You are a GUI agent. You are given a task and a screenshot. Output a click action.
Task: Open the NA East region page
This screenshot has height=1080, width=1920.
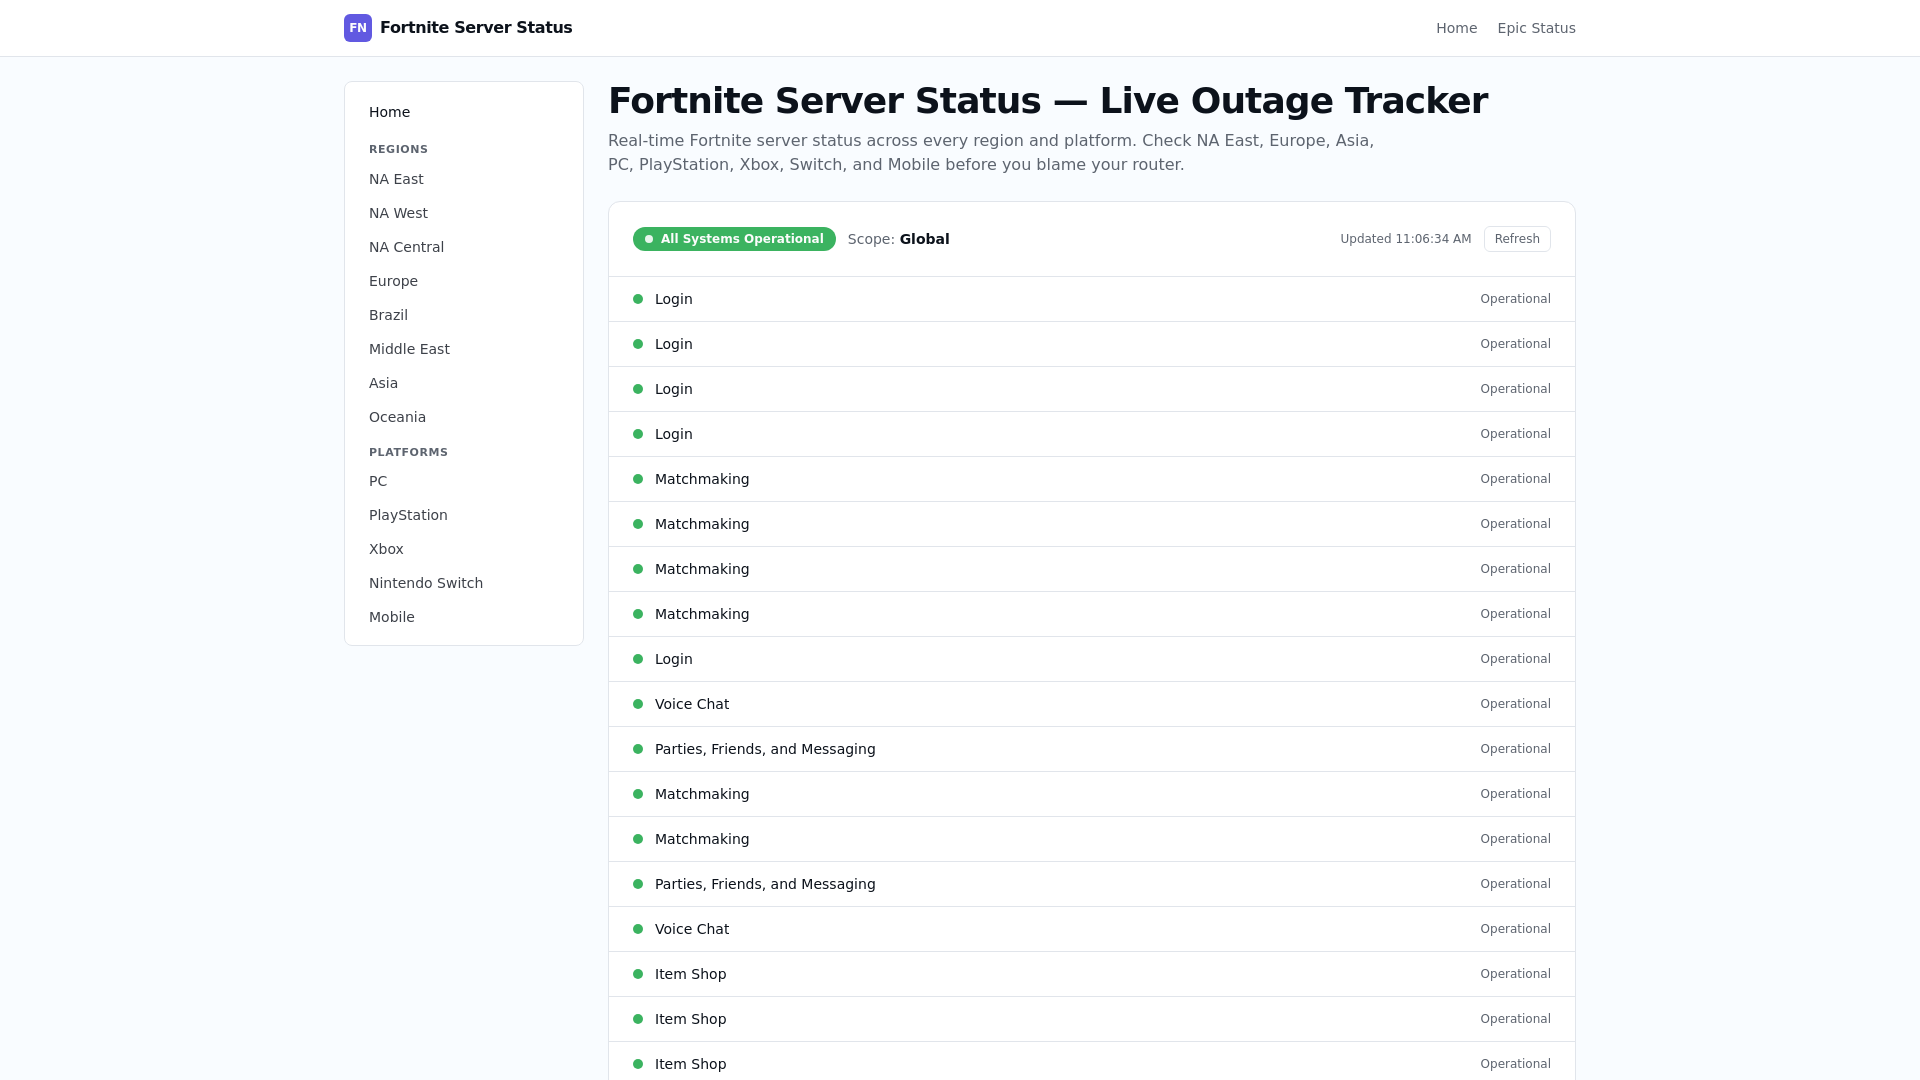464,179
